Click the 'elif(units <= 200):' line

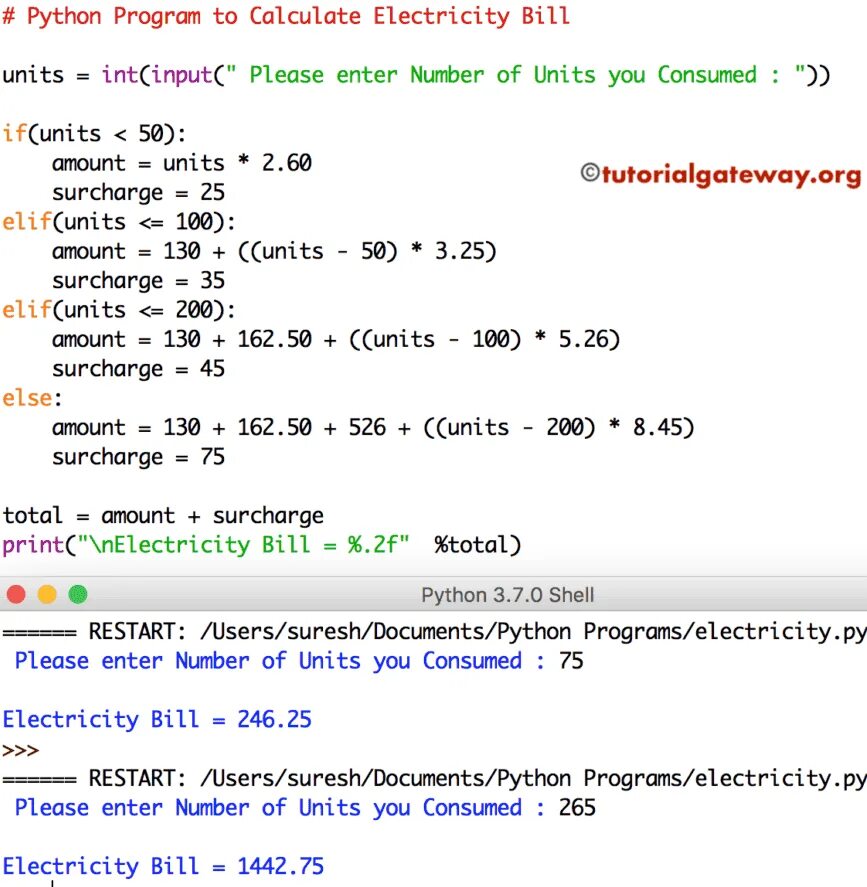coord(119,310)
